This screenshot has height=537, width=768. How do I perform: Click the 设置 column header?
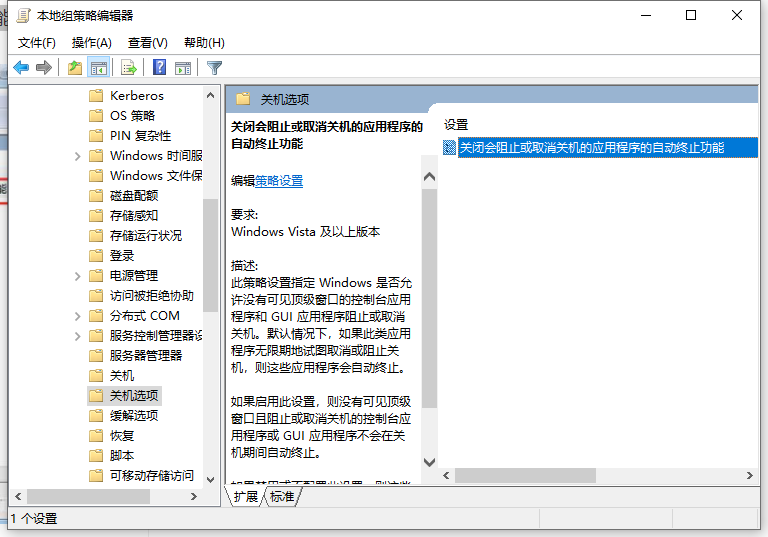[x=456, y=125]
